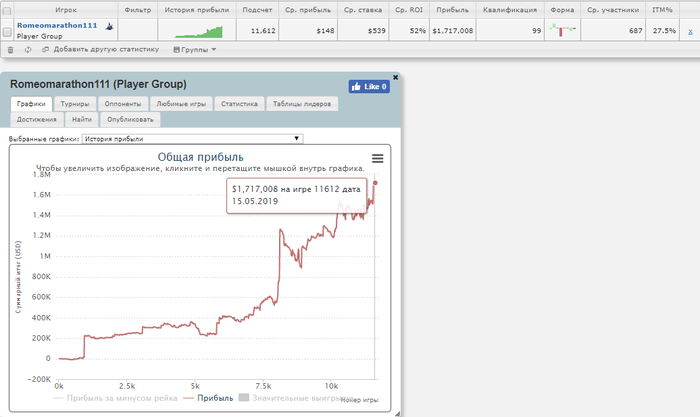Open the Romeomarathon111 player link
700x417 pixels.
(57, 25)
